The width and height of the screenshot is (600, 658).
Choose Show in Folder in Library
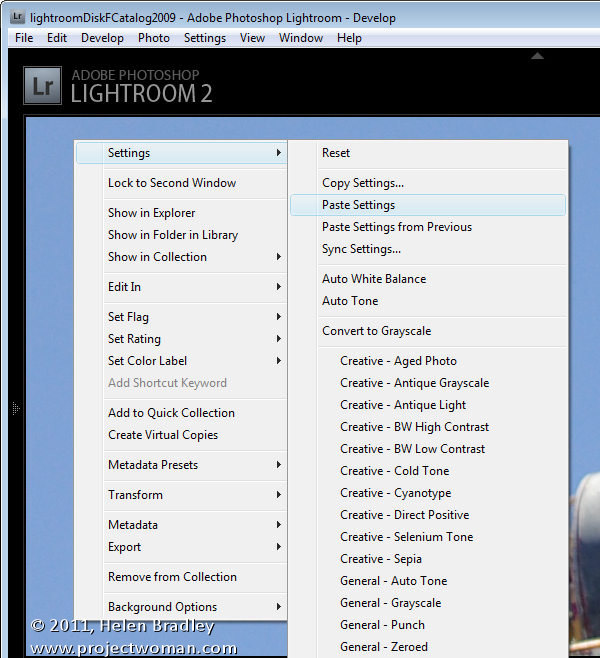pyautogui.click(x=182, y=235)
